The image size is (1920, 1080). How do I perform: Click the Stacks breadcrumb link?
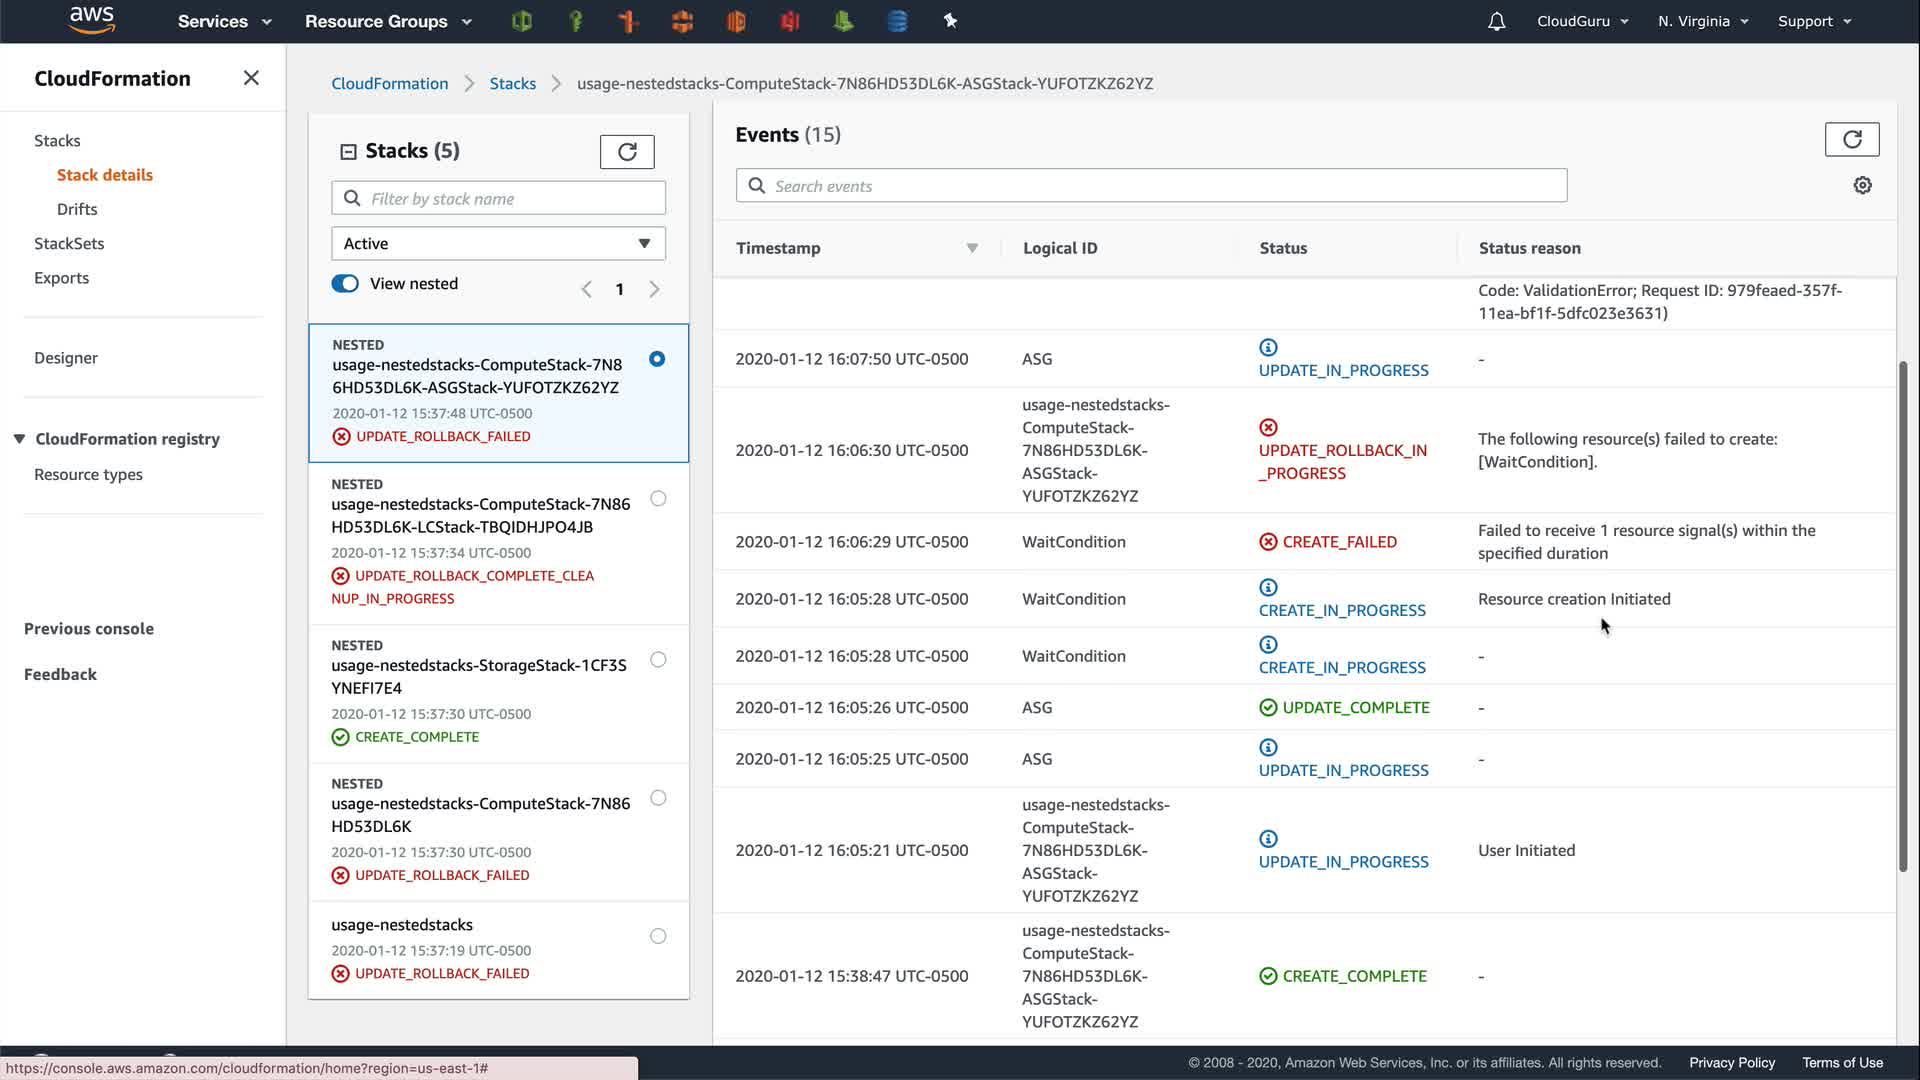pos(512,84)
